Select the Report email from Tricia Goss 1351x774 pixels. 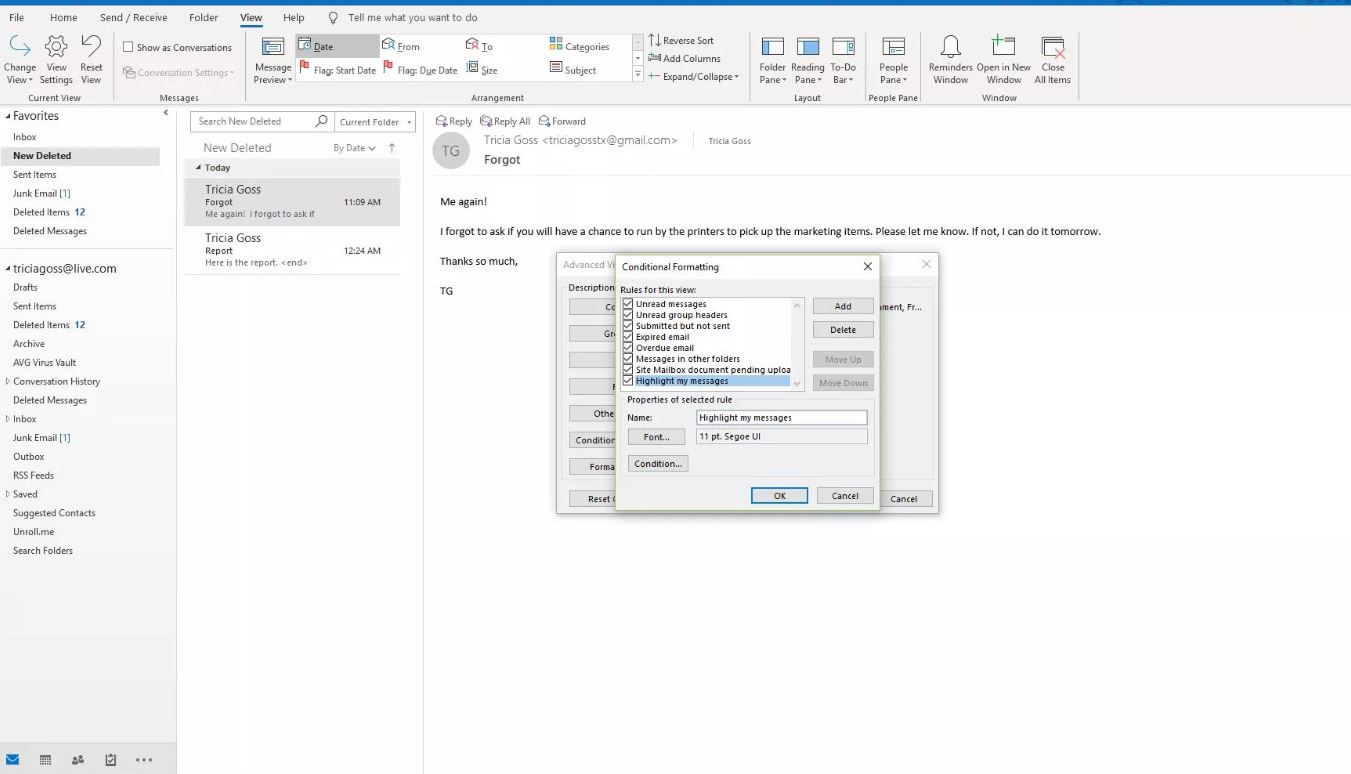292,250
